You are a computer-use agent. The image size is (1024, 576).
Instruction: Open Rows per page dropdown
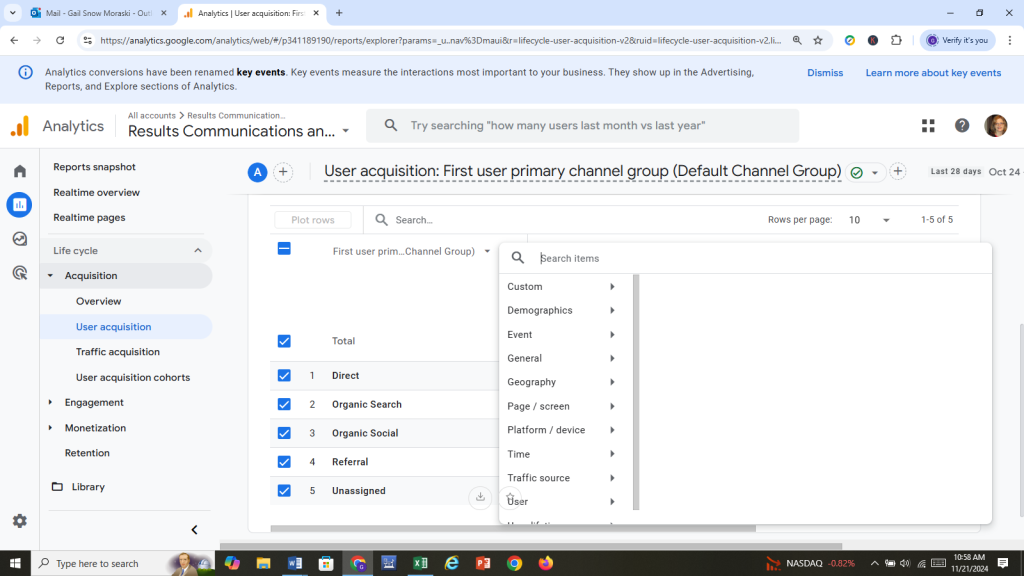pyautogui.click(x=869, y=220)
